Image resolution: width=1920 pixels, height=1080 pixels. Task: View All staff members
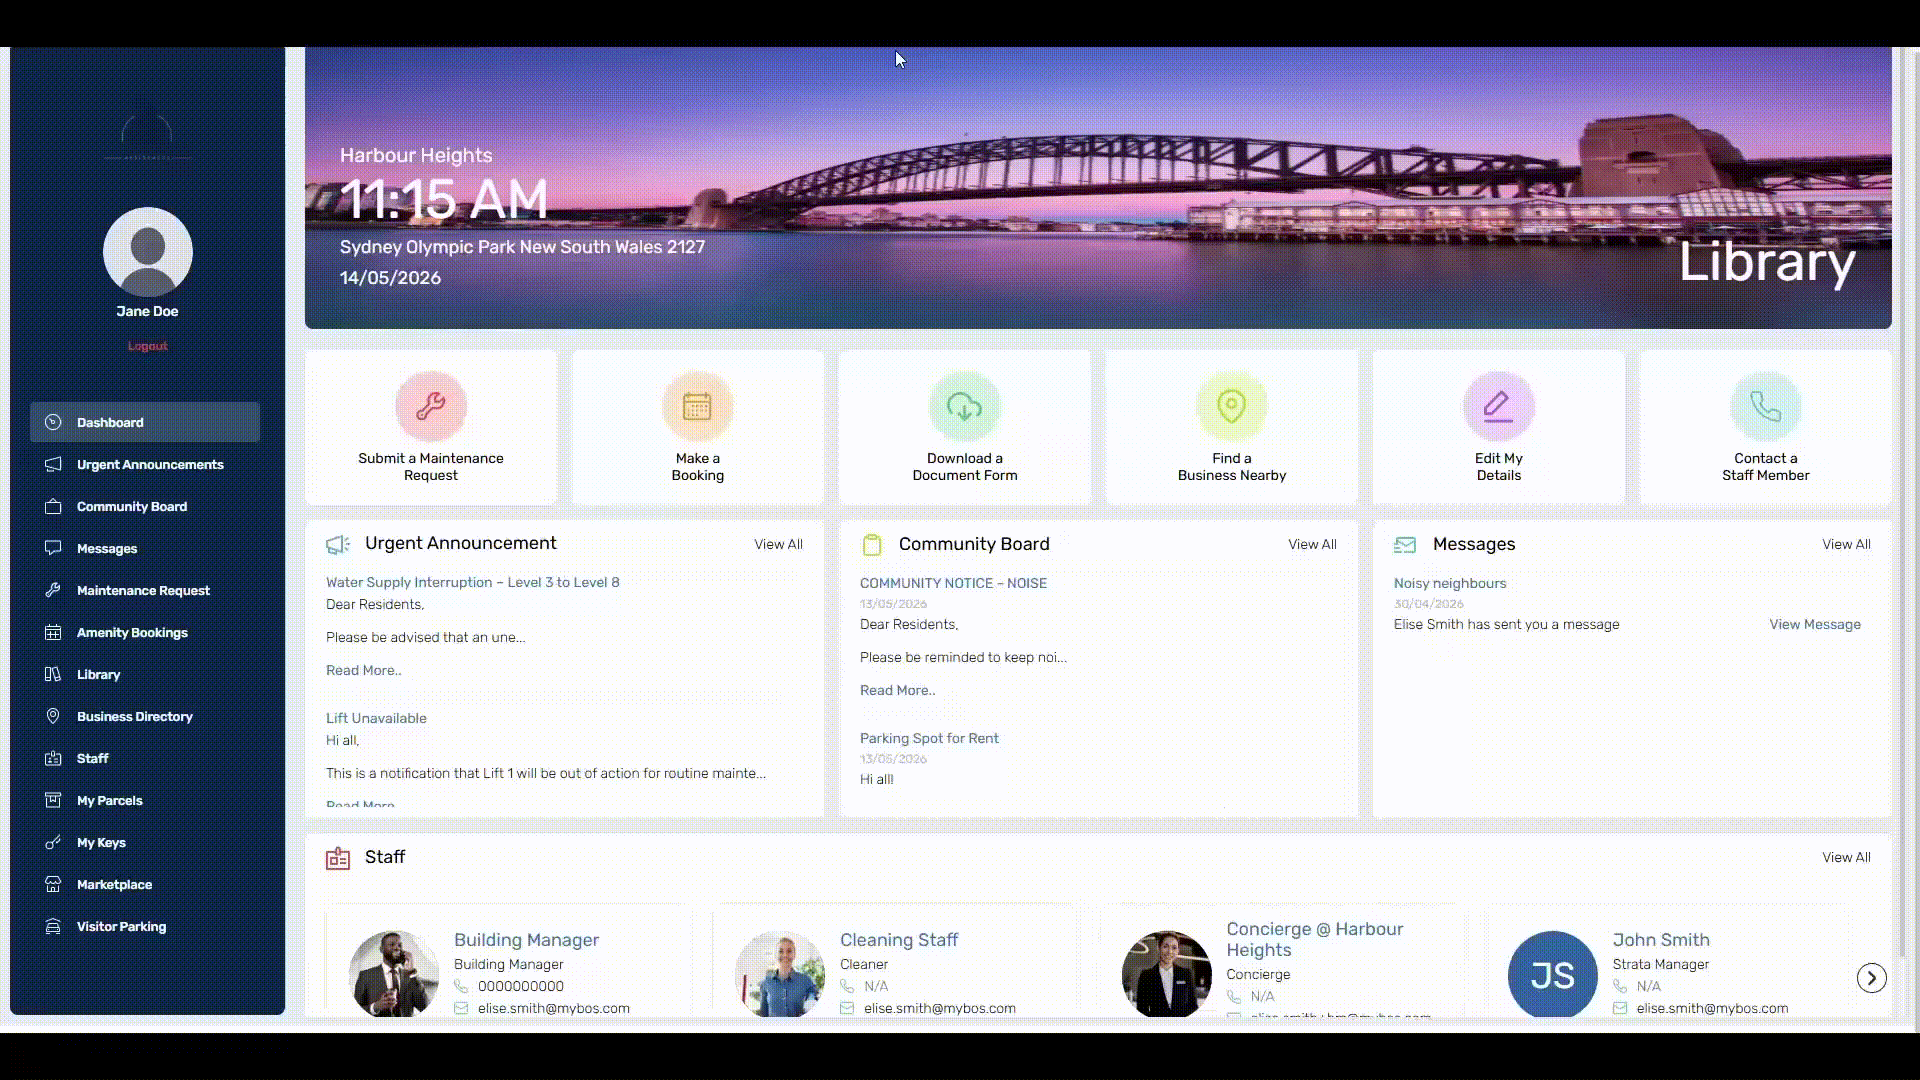tap(1846, 857)
